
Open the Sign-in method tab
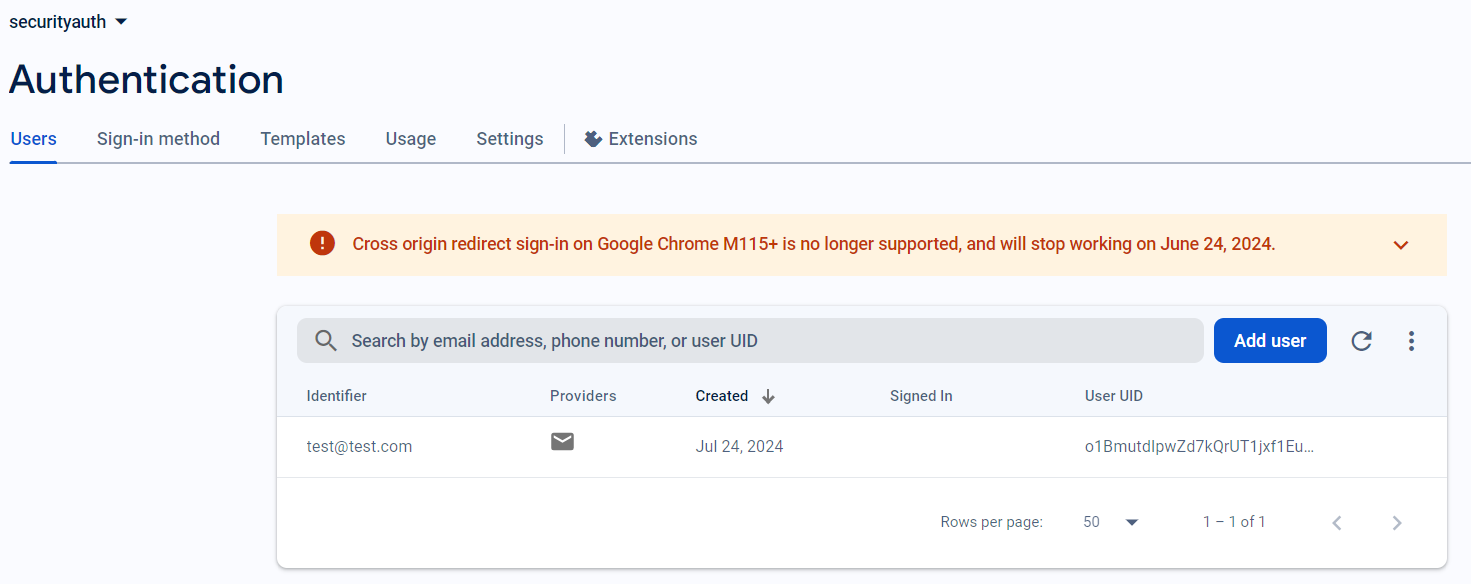158,139
